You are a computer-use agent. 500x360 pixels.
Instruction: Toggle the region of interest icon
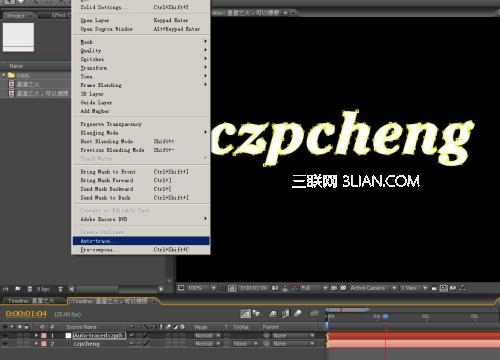point(334,288)
